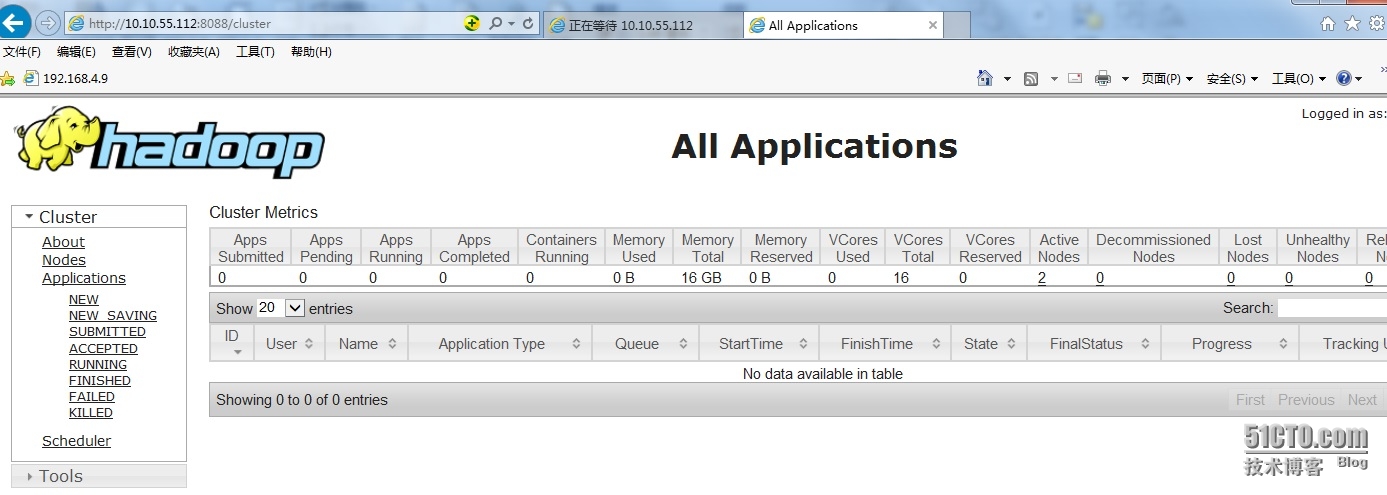
Task: Click the address bar URL field
Action: (x=272, y=23)
